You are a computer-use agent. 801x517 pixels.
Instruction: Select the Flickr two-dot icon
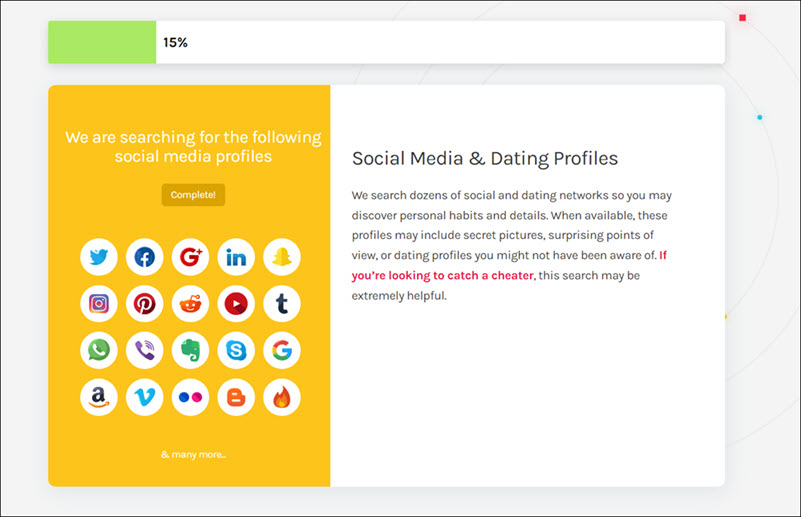(x=190, y=397)
